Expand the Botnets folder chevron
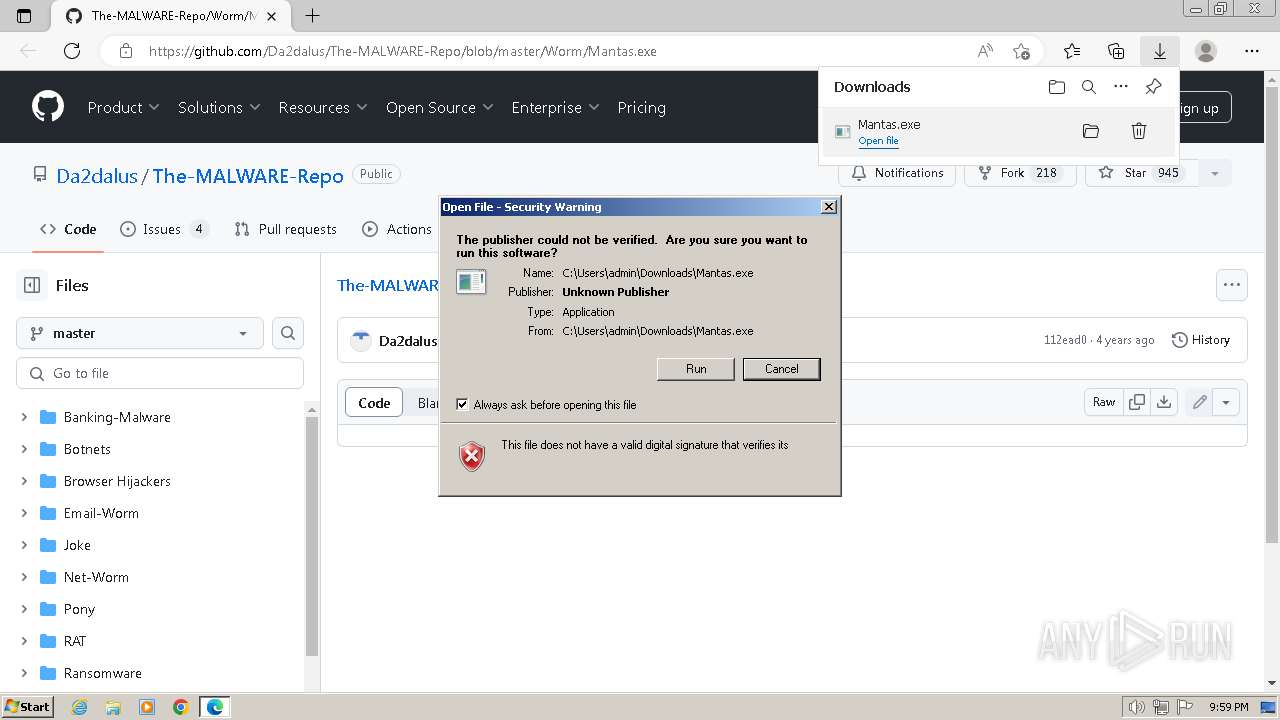Image resolution: width=1280 pixels, height=720 pixels. click(24, 449)
